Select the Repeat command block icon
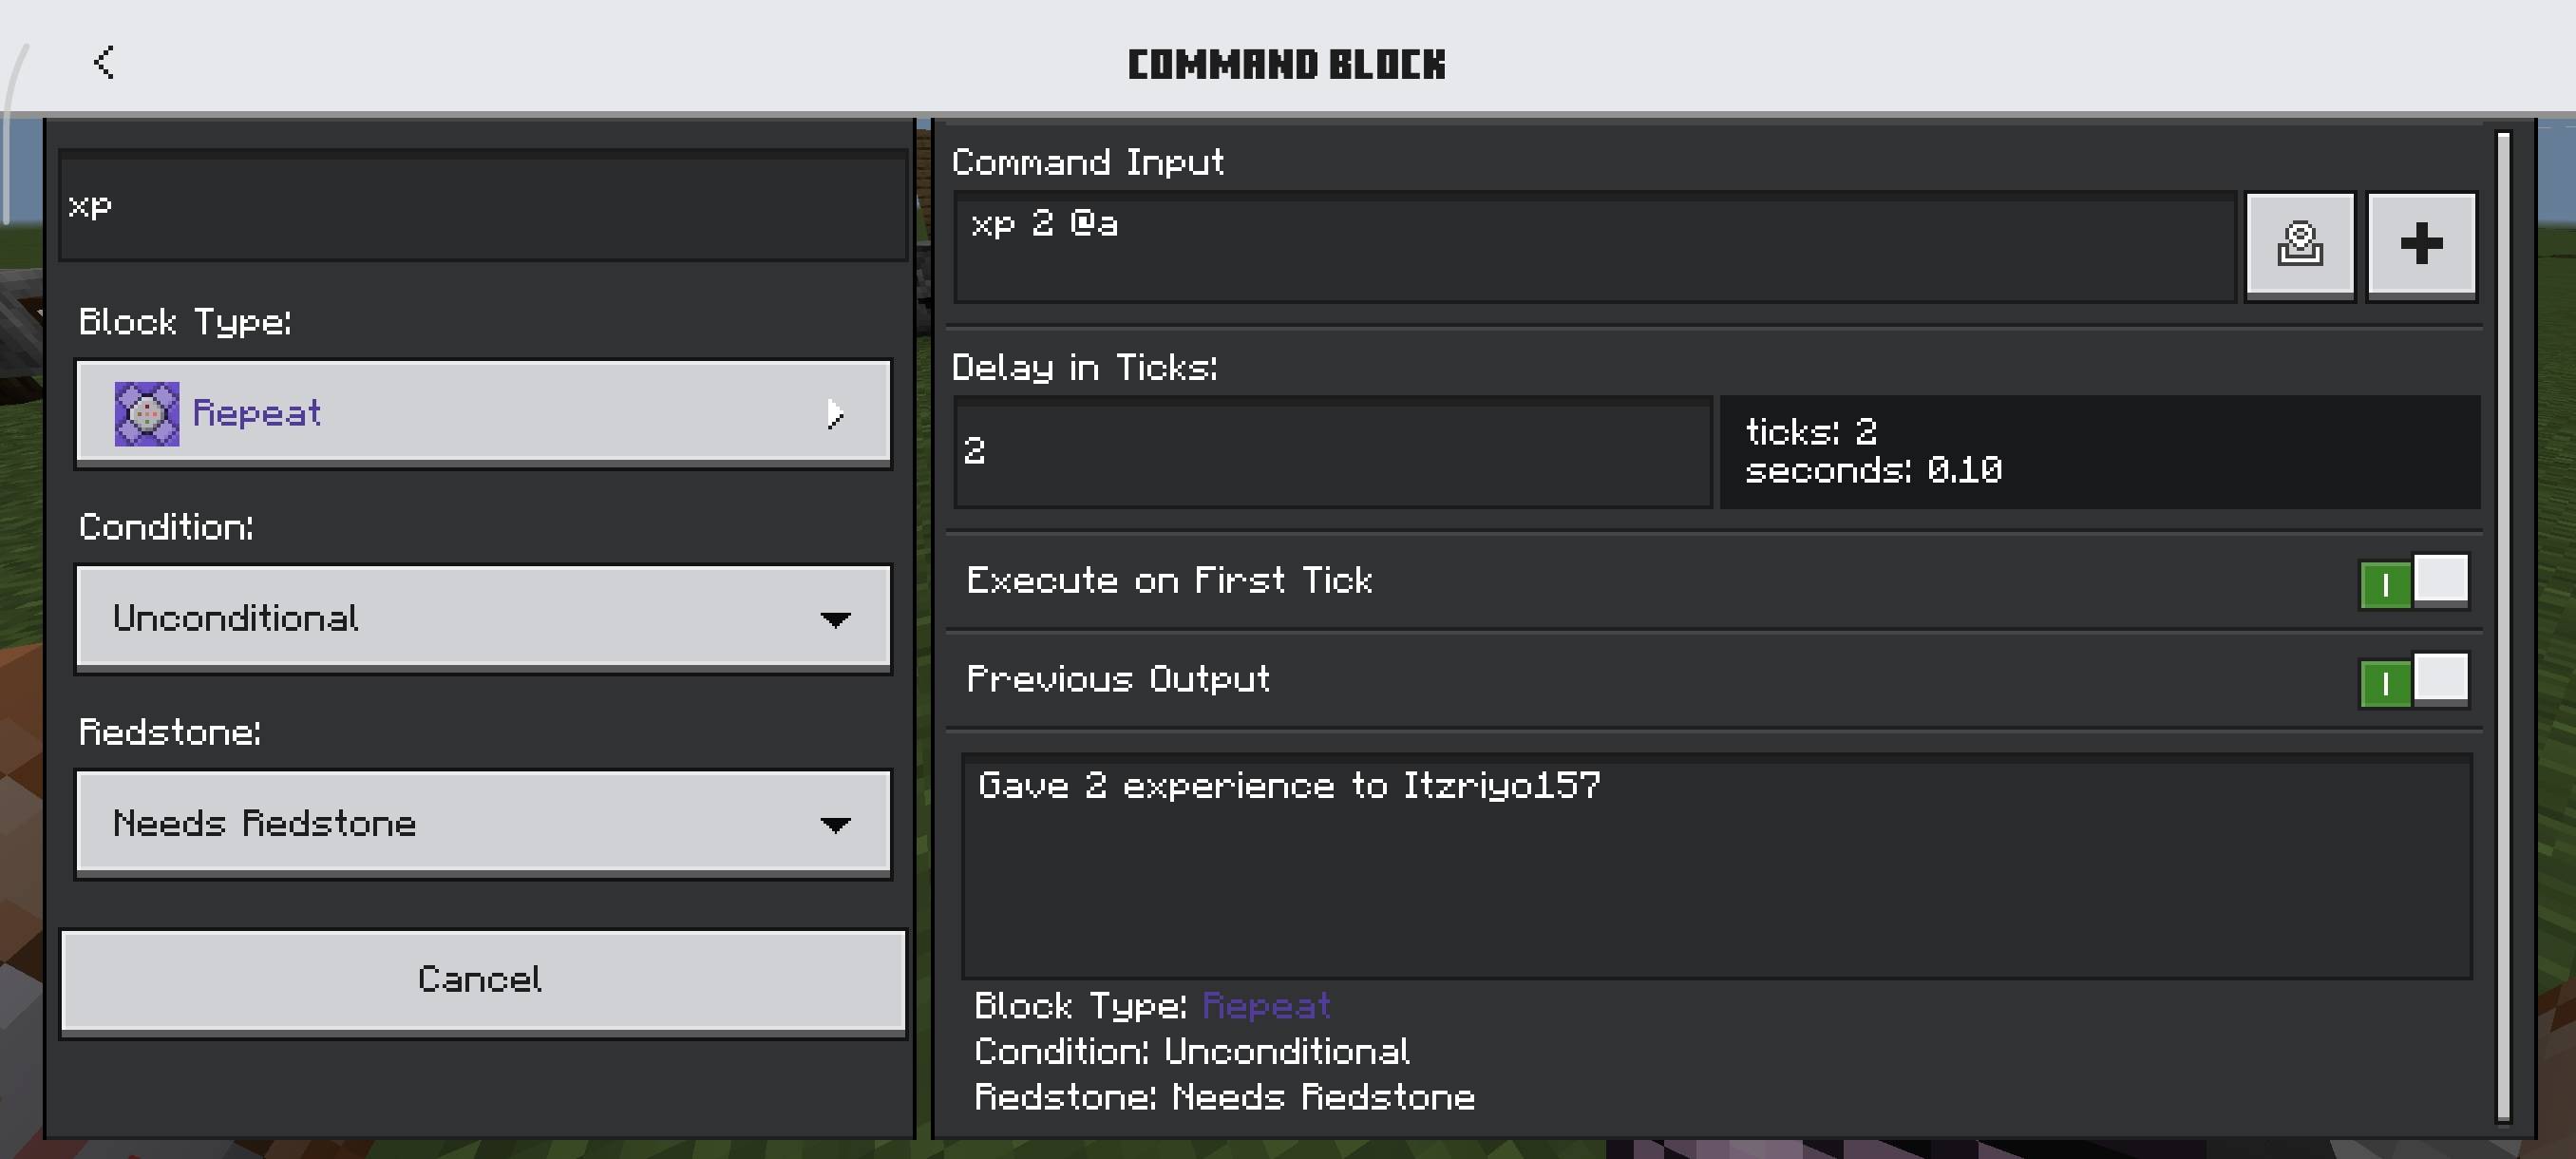Image resolution: width=2576 pixels, height=1159 pixels. (146, 413)
